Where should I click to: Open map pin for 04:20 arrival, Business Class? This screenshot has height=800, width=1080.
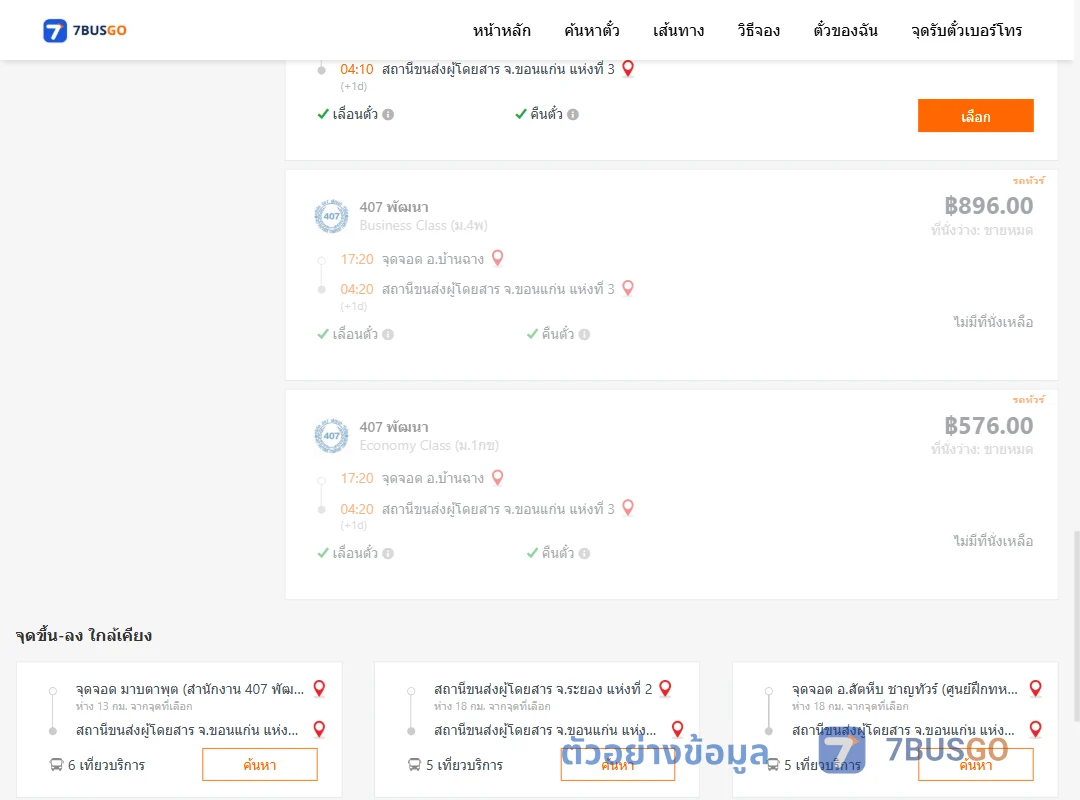pos(628,288)
